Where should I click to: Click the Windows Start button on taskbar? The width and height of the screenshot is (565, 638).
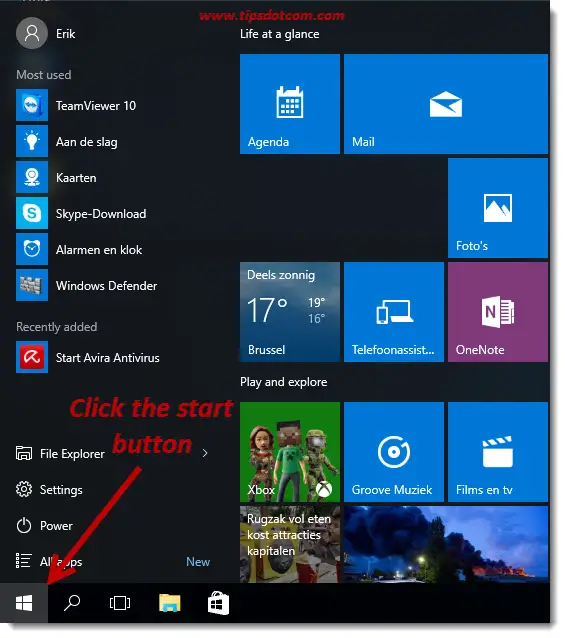click(x=24, y=603)
